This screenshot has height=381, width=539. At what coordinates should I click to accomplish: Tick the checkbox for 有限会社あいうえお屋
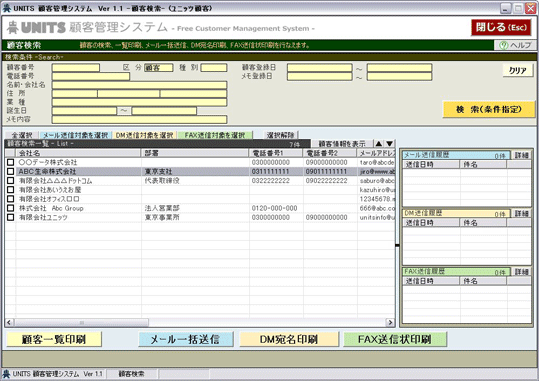point(11,189)
